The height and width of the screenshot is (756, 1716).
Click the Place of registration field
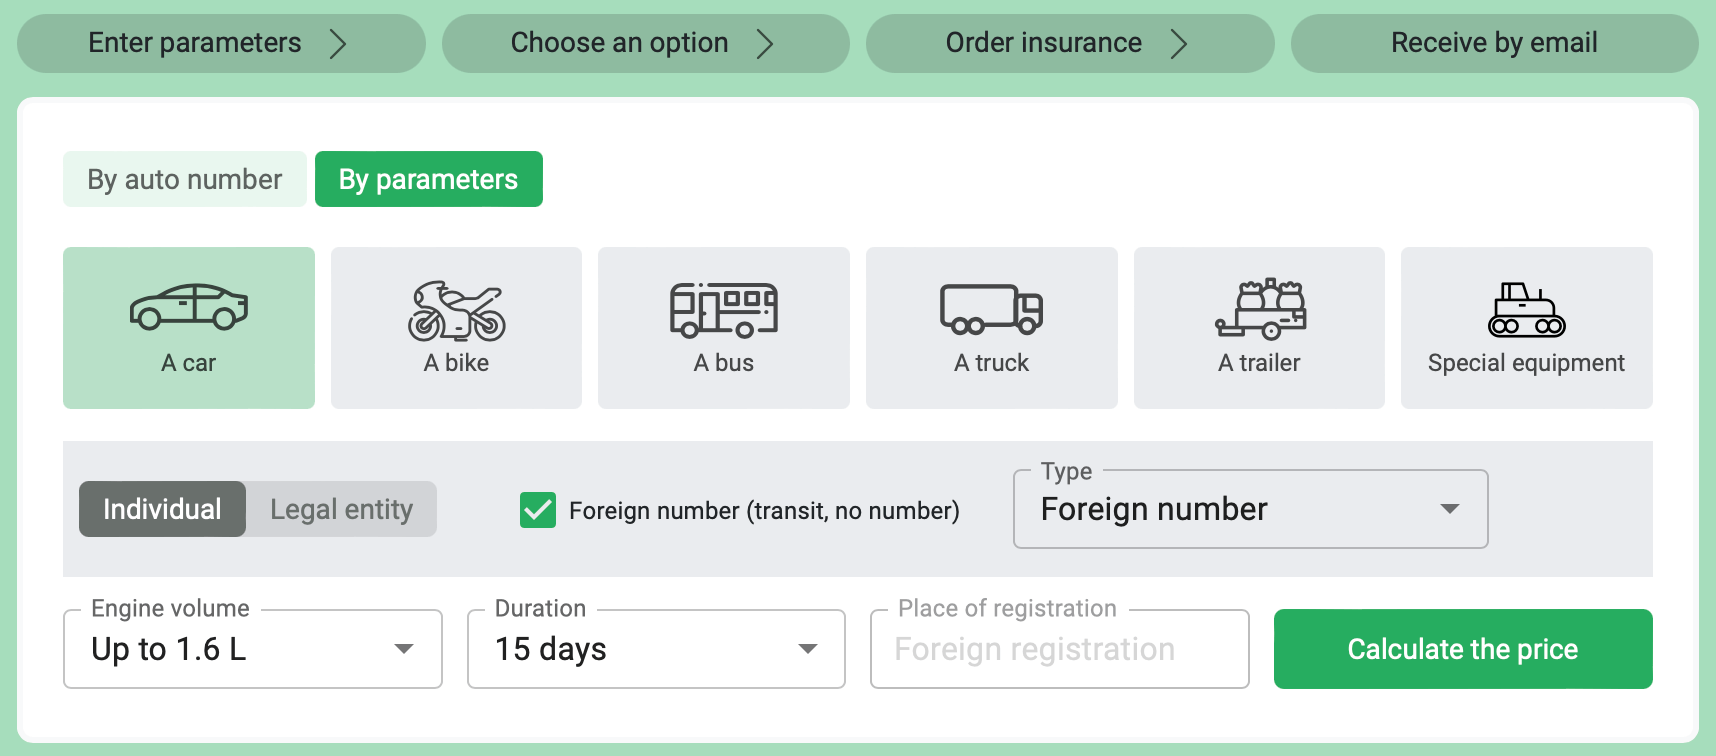(x=1060, y=649)
